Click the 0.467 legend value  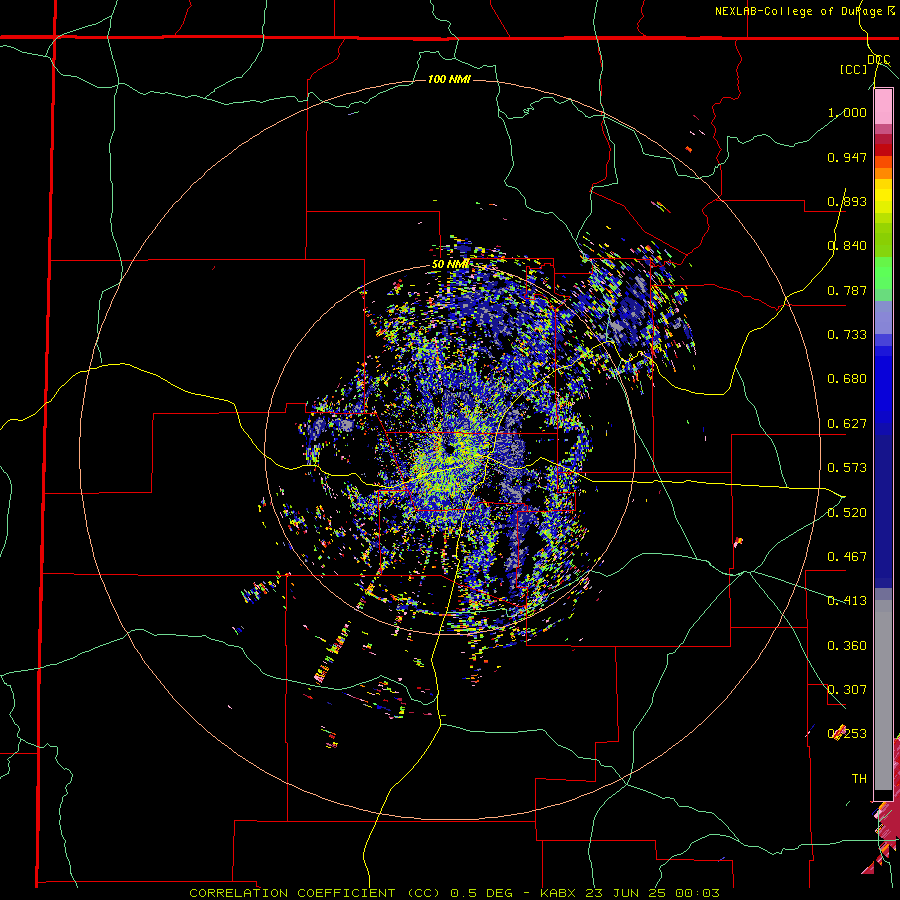[847, 557]
